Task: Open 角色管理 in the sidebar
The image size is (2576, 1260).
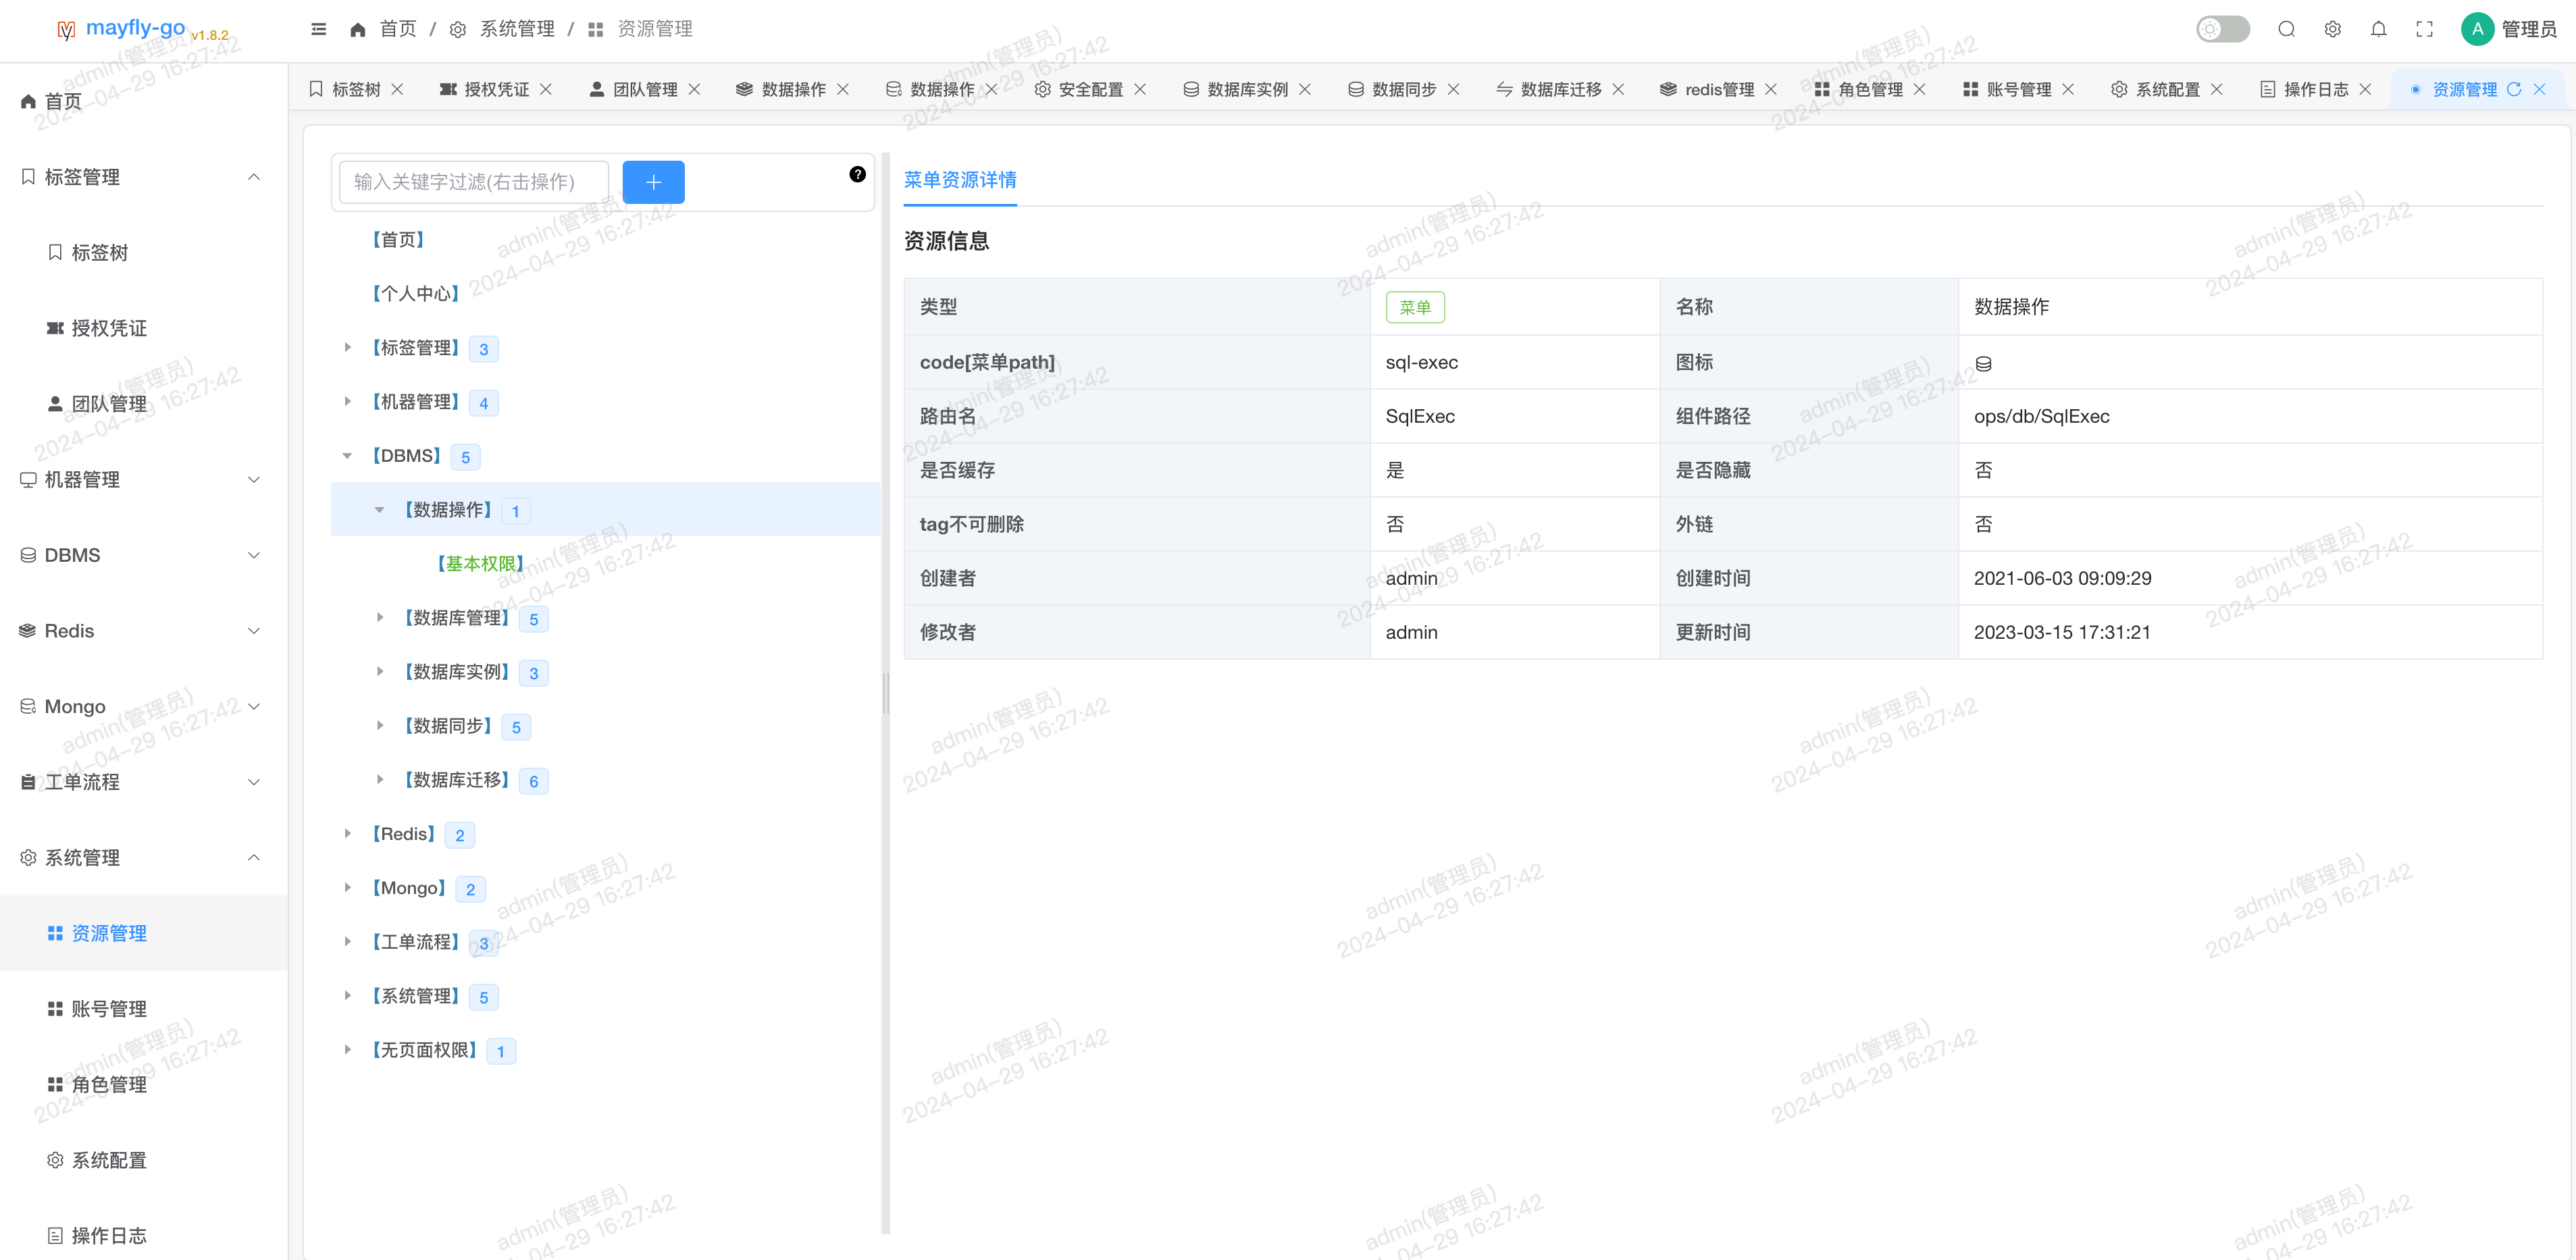Action: [109, 1084]
